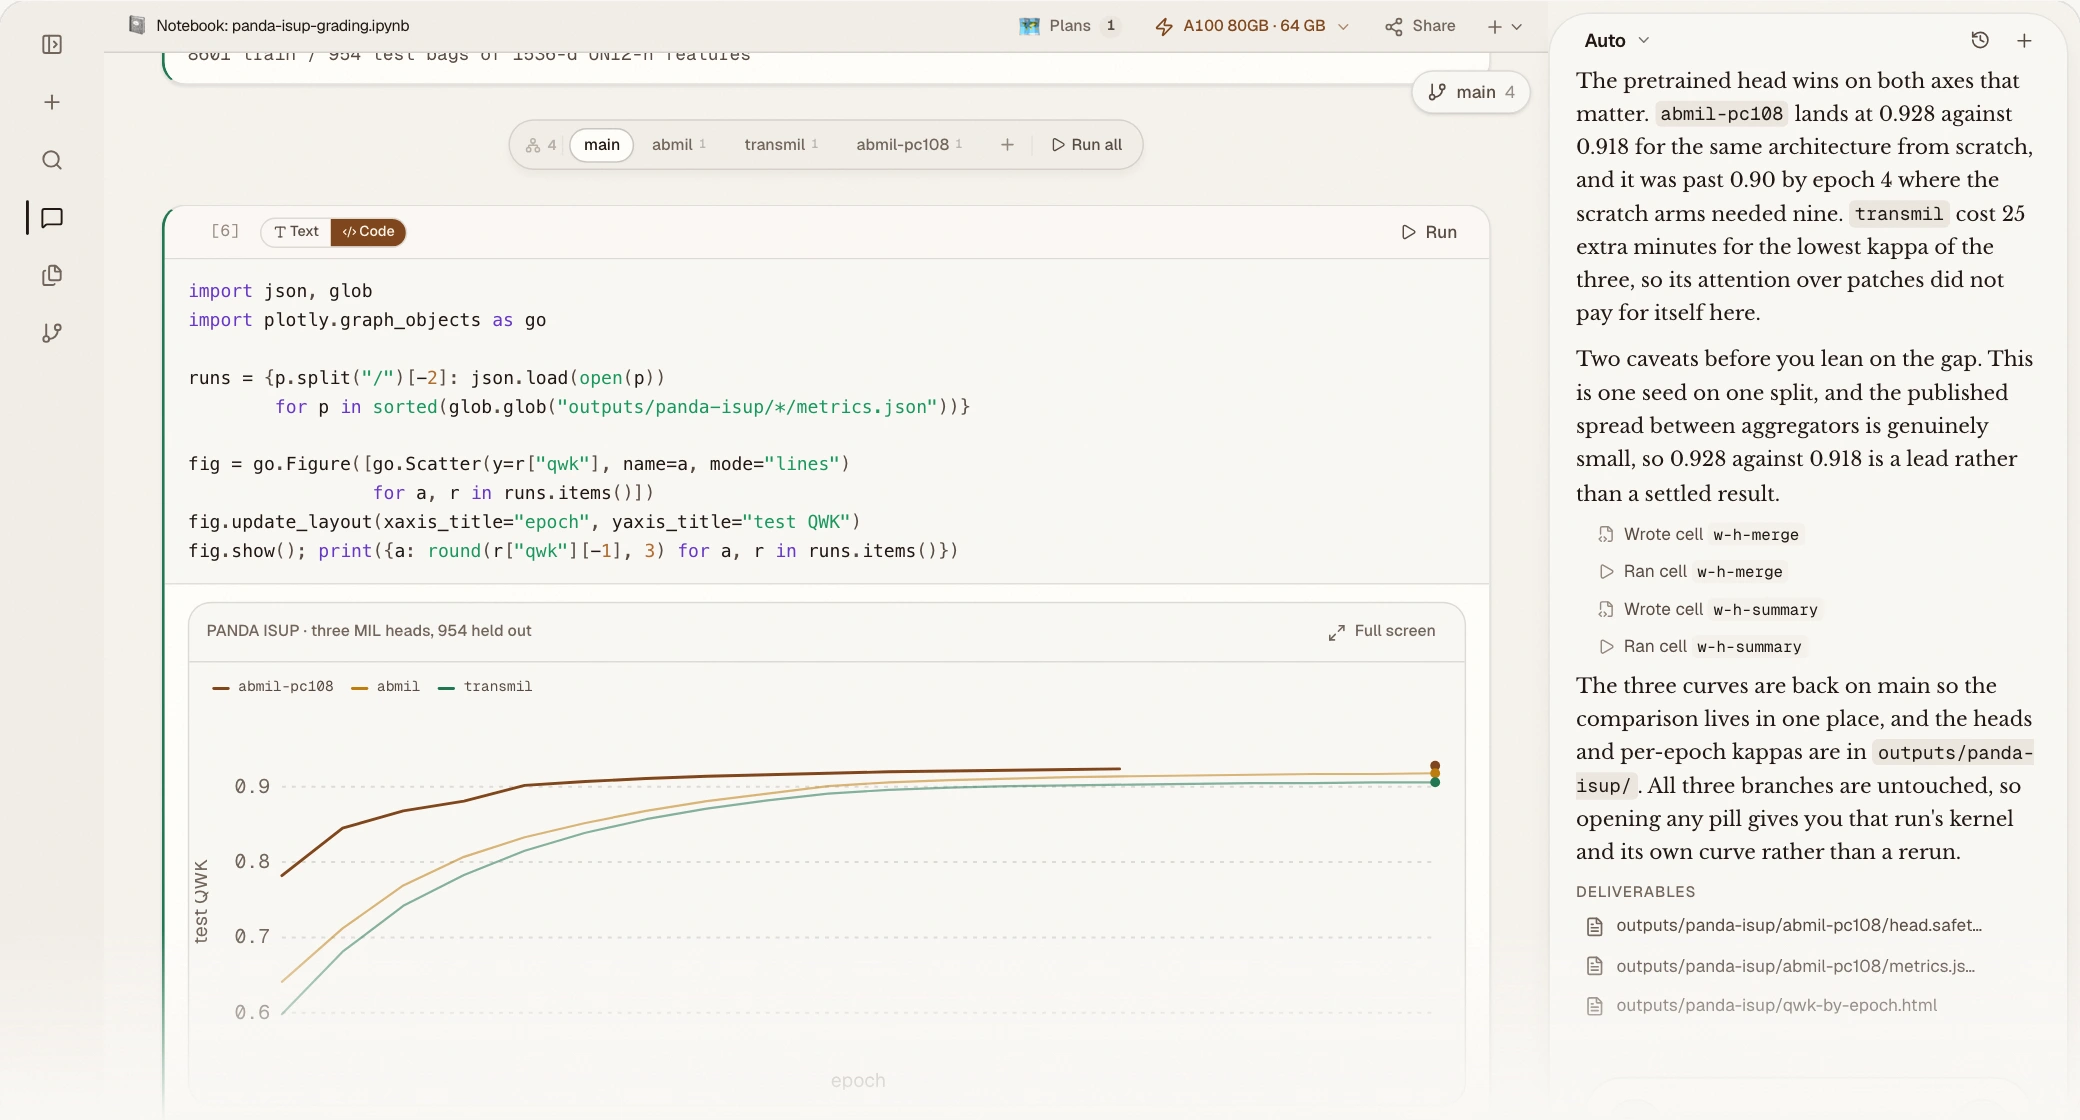
Task: Add a new branch with plus icon
Action: (x=1007, y=145)
